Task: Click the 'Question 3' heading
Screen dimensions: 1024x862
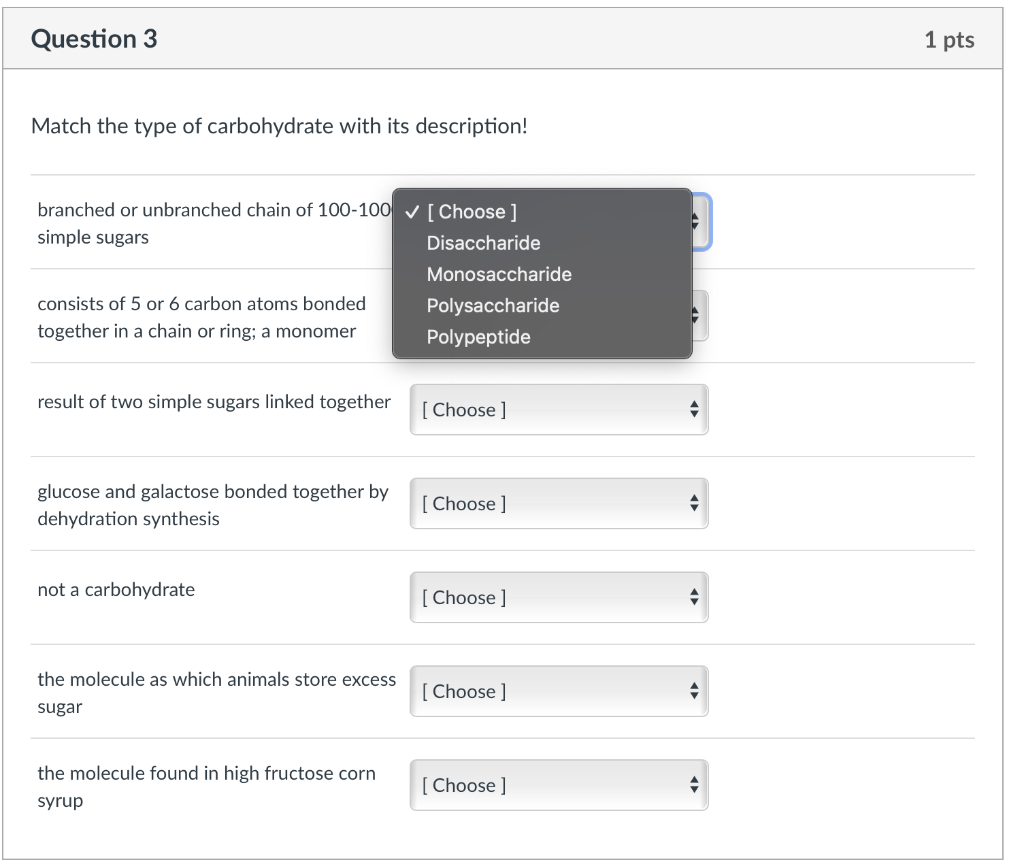Action: point(94,39)
